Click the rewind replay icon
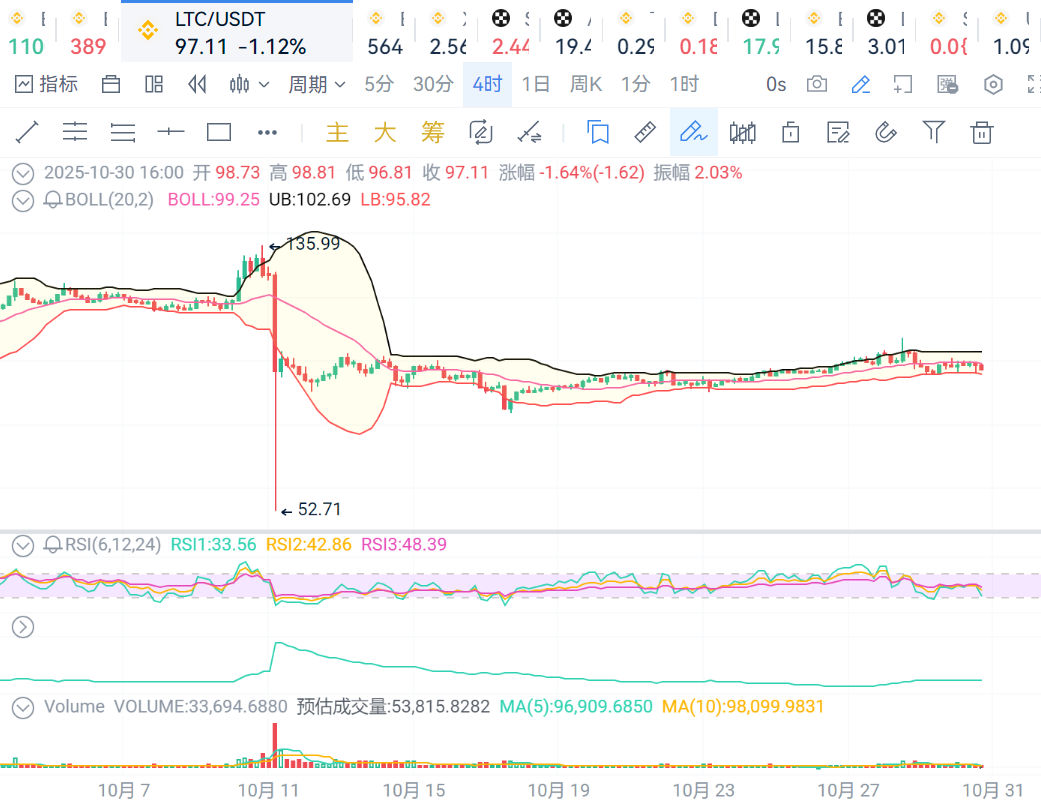The image size is (1041, 808). 198,85
